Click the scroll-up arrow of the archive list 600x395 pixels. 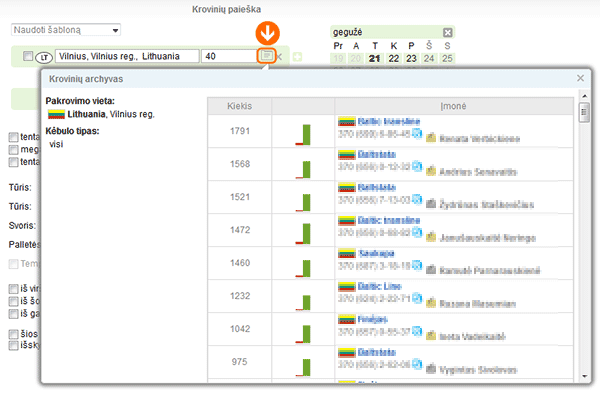(584, 96)
